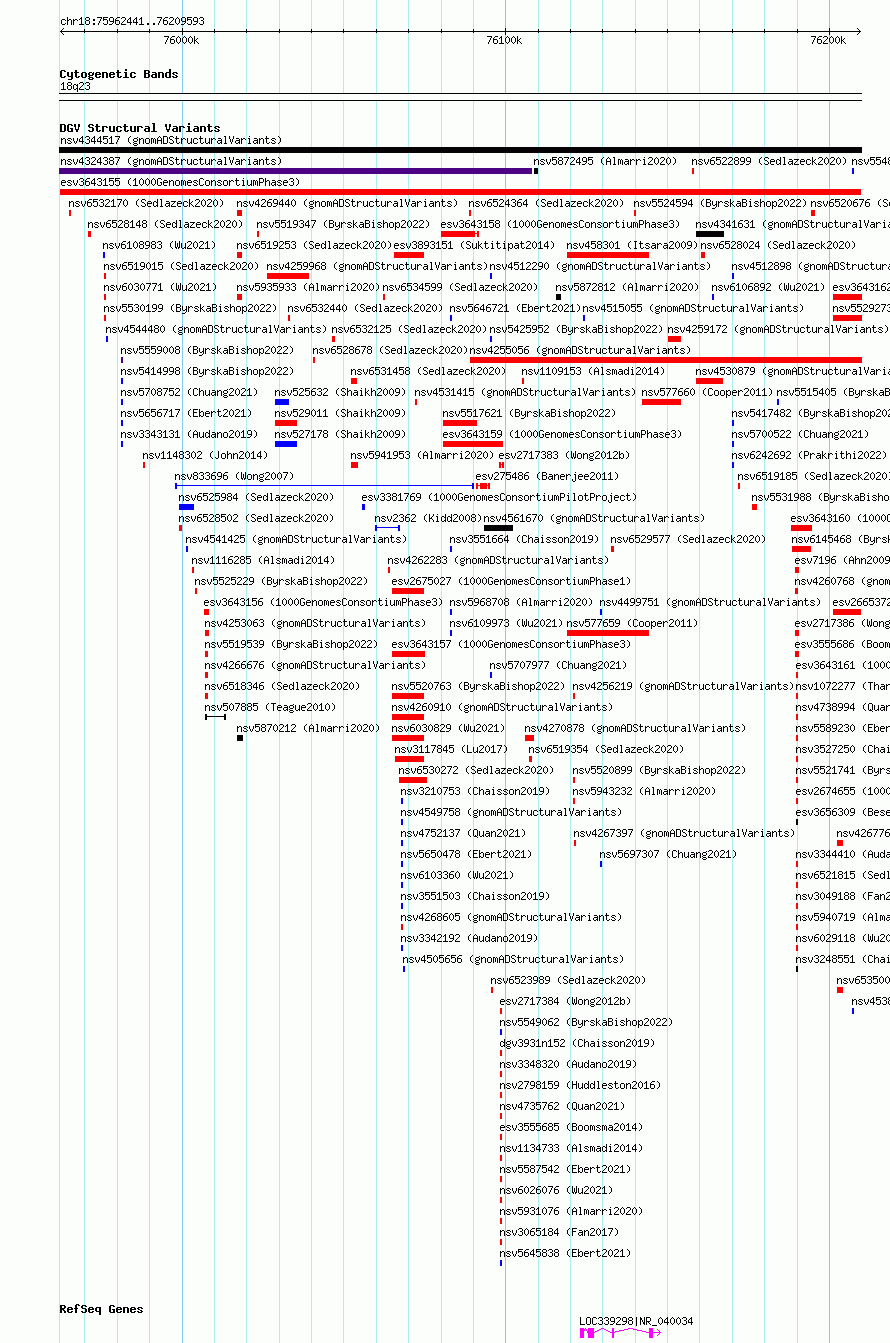Open variant nsv5872495 (Almarri2020)
890x1343 pixels.
pos(605,161)
